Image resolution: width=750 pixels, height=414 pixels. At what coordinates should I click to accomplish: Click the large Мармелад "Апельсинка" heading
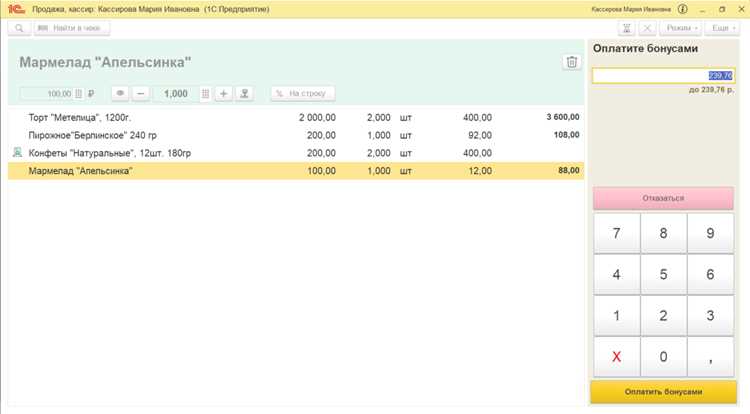105,62
